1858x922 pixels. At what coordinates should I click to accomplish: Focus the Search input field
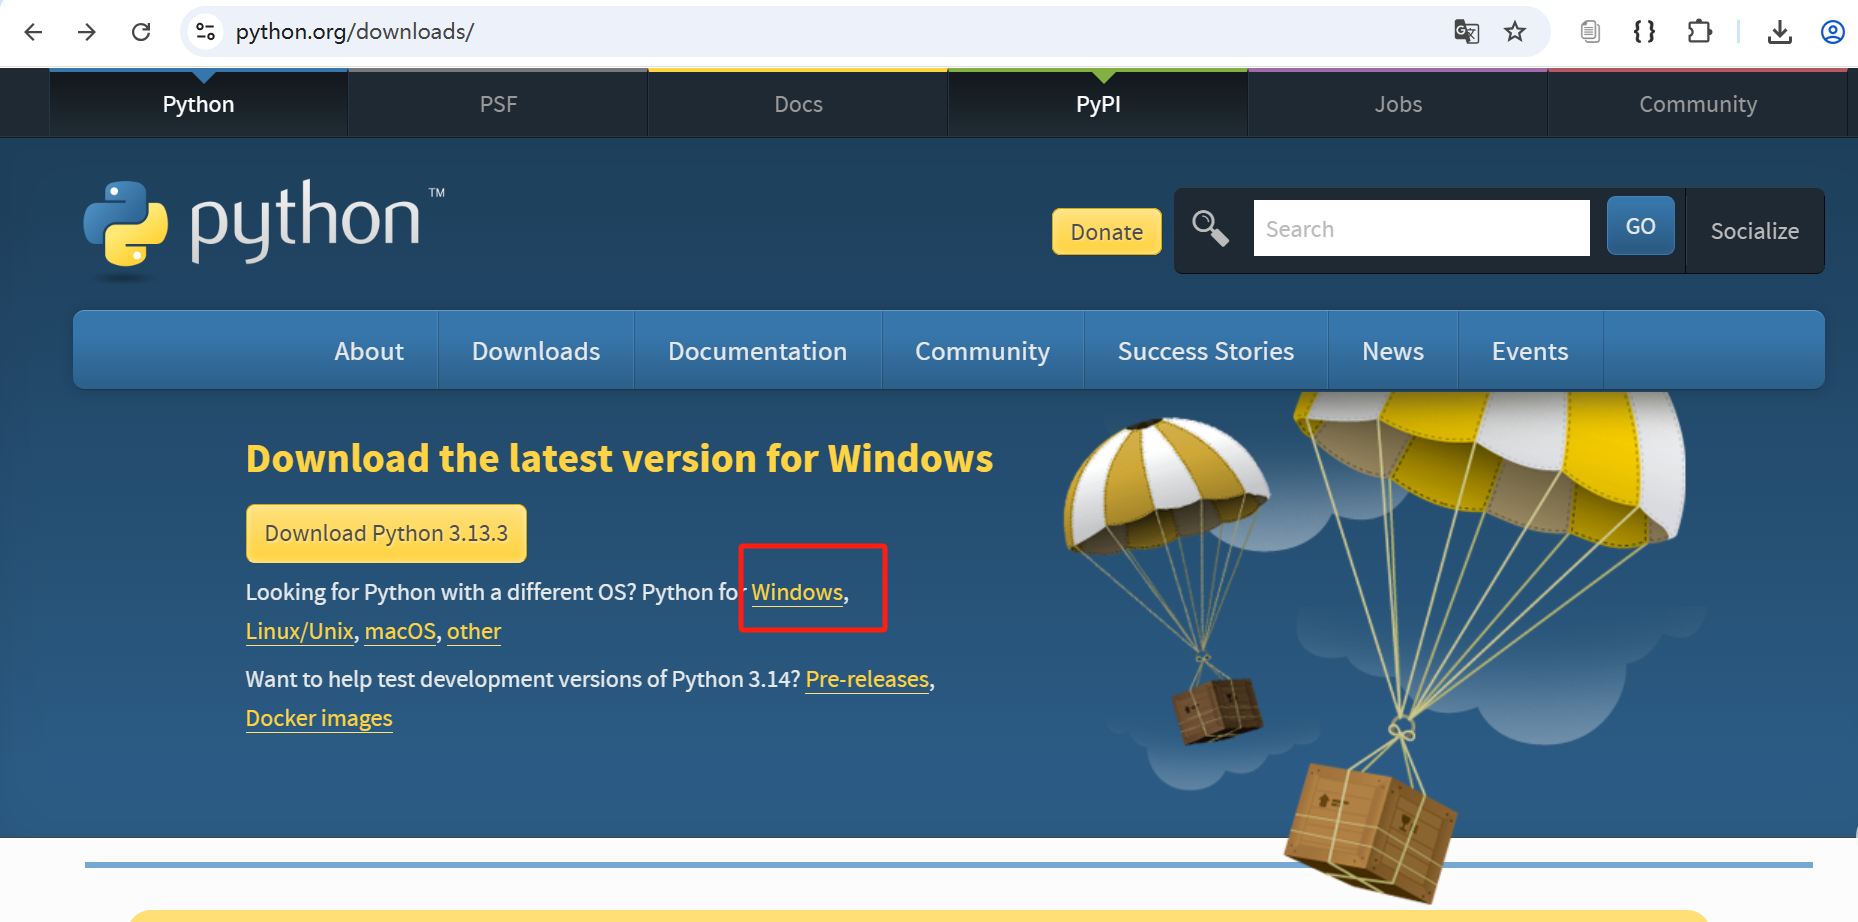click(1421, 228)
